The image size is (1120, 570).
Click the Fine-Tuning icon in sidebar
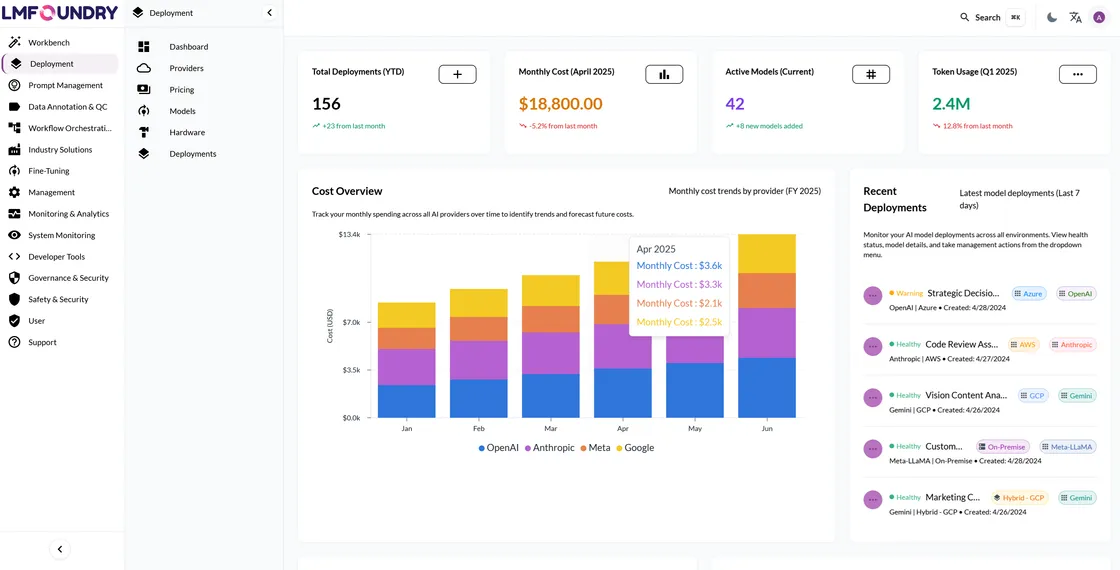point(14,171)
